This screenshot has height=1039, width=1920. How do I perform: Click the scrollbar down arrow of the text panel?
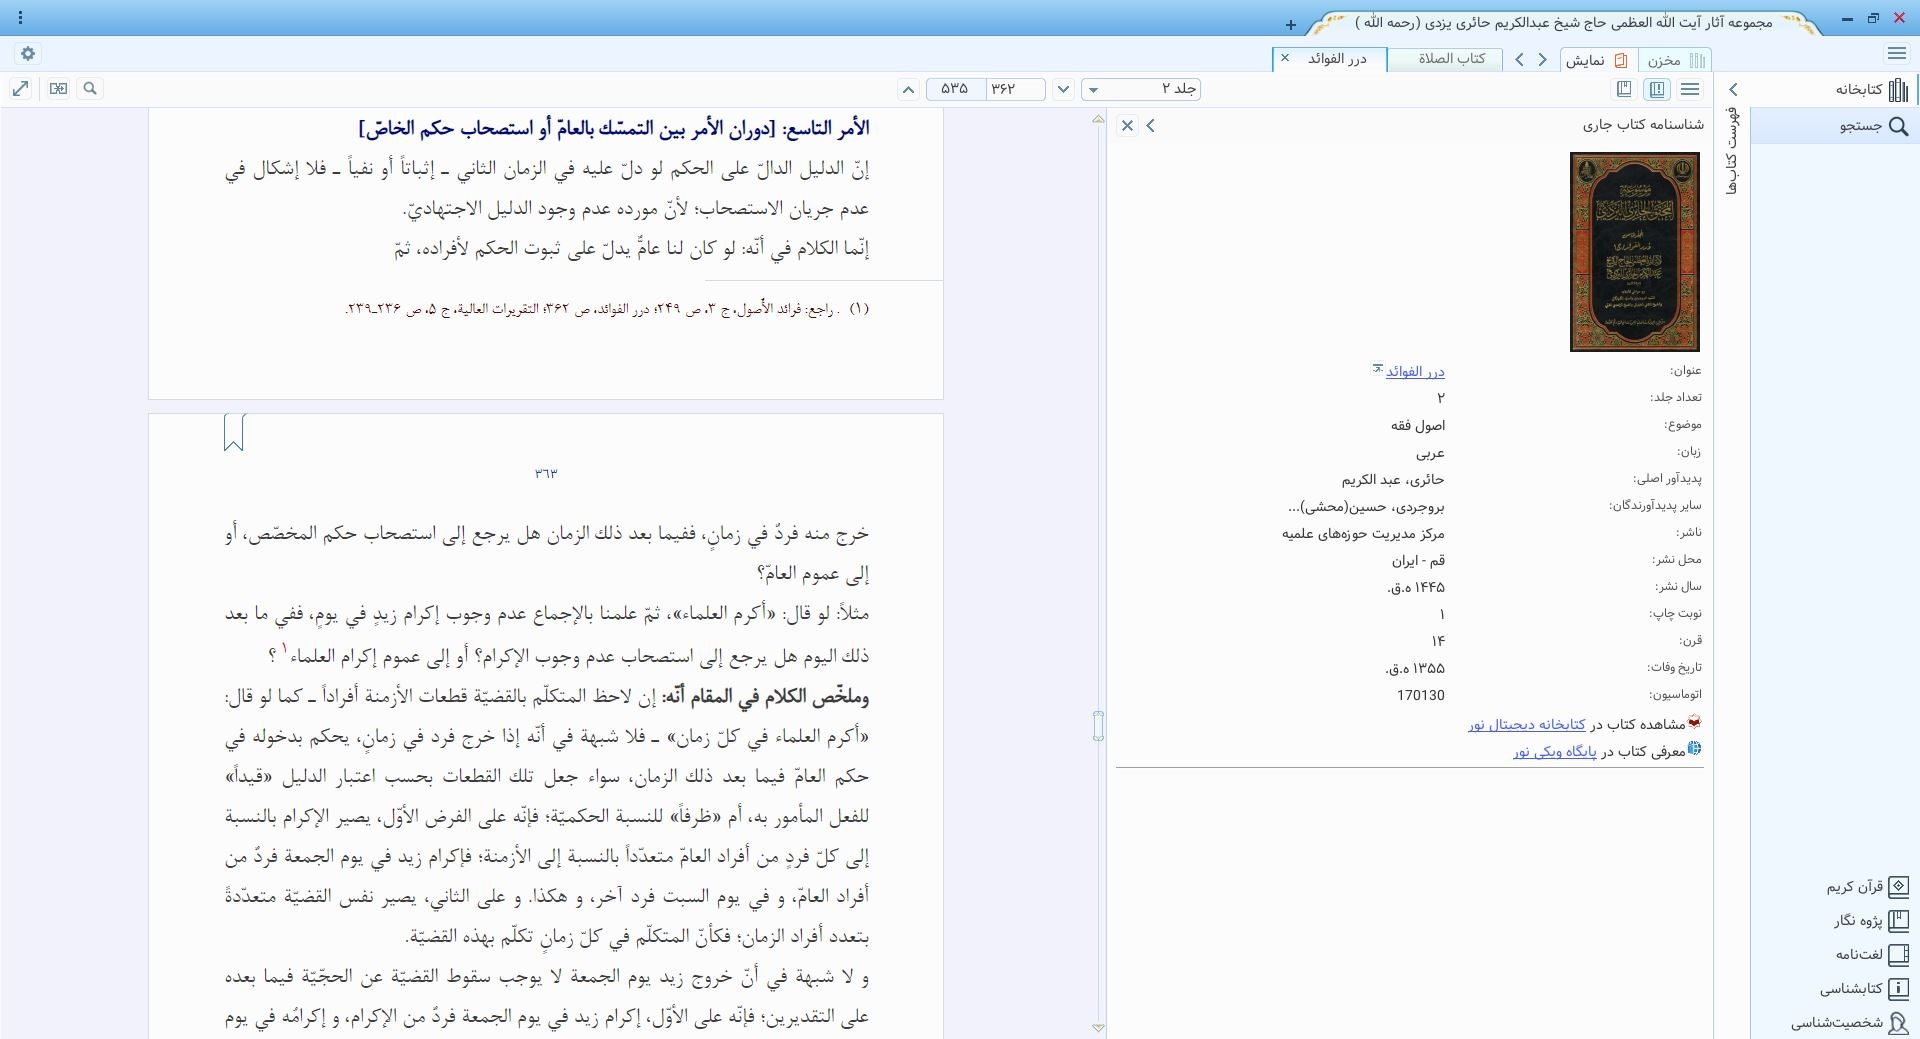point(1098,1027)
